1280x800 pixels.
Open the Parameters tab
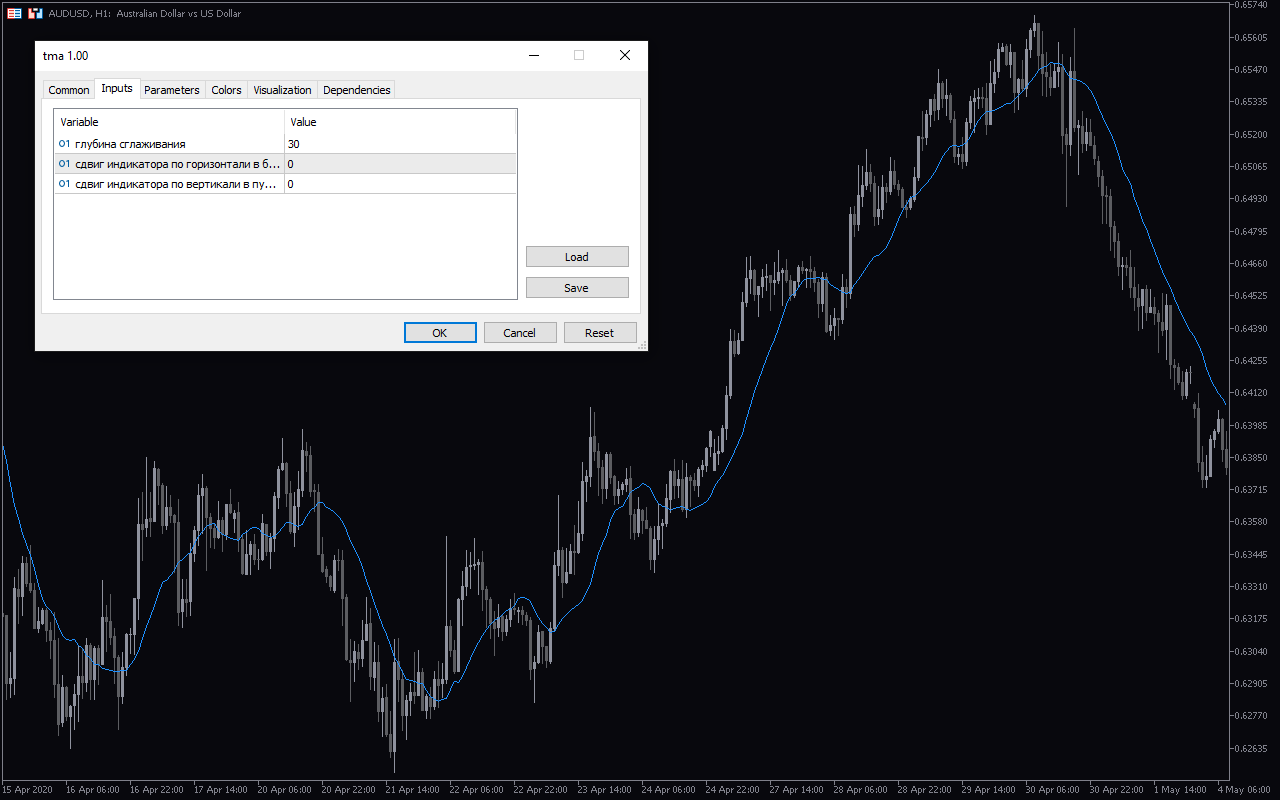(172, 90)
